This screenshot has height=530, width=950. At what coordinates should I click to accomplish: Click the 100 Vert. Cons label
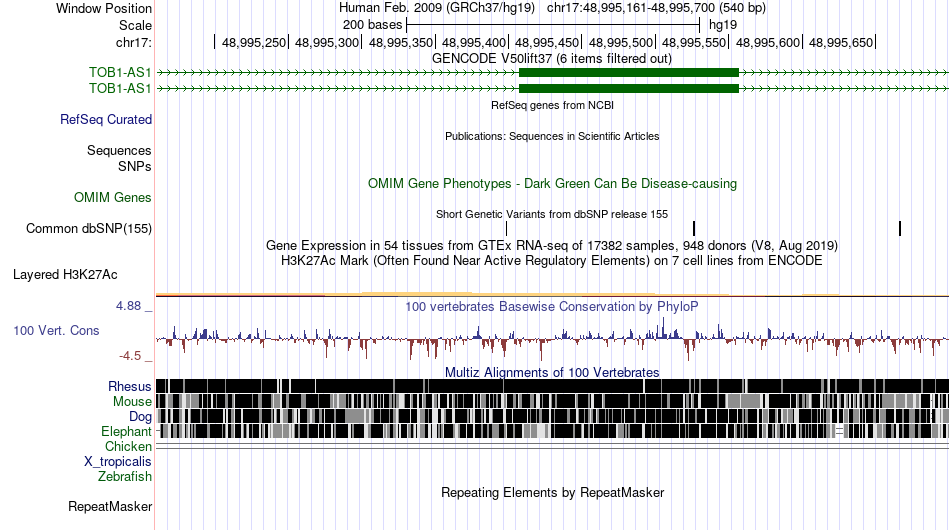click(56, 331)
